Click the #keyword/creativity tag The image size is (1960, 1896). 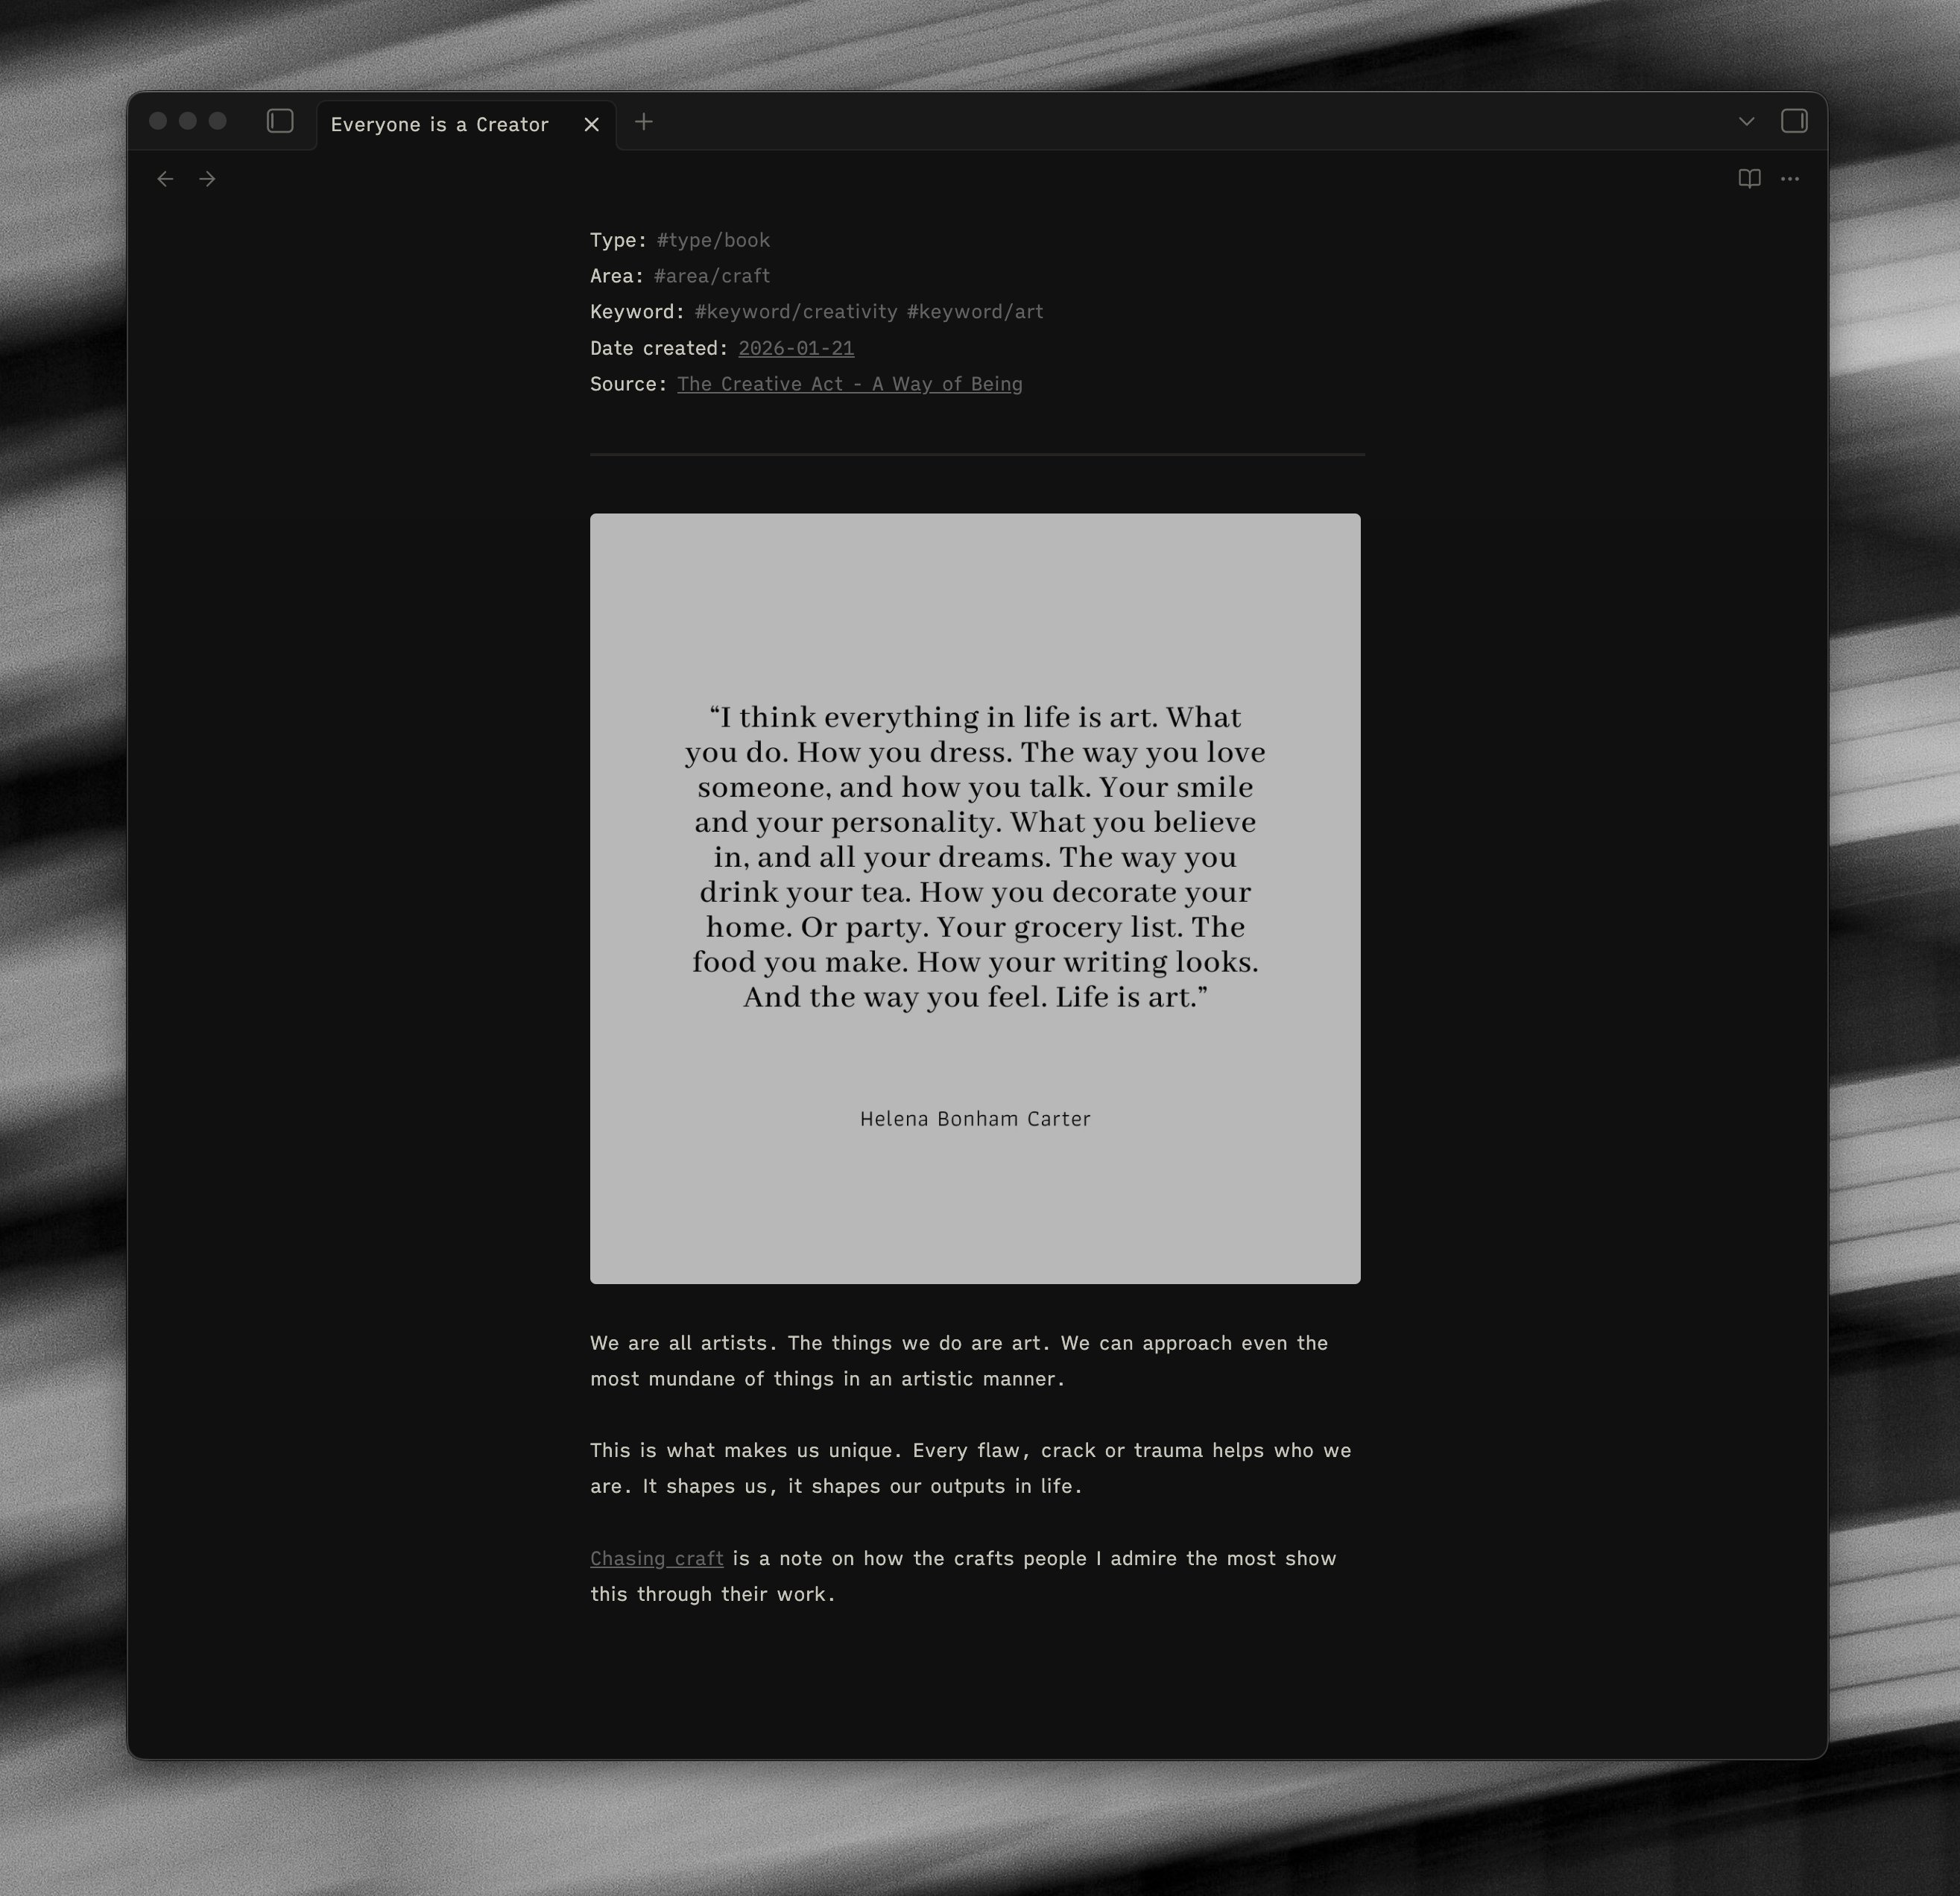tap(796, 312)
